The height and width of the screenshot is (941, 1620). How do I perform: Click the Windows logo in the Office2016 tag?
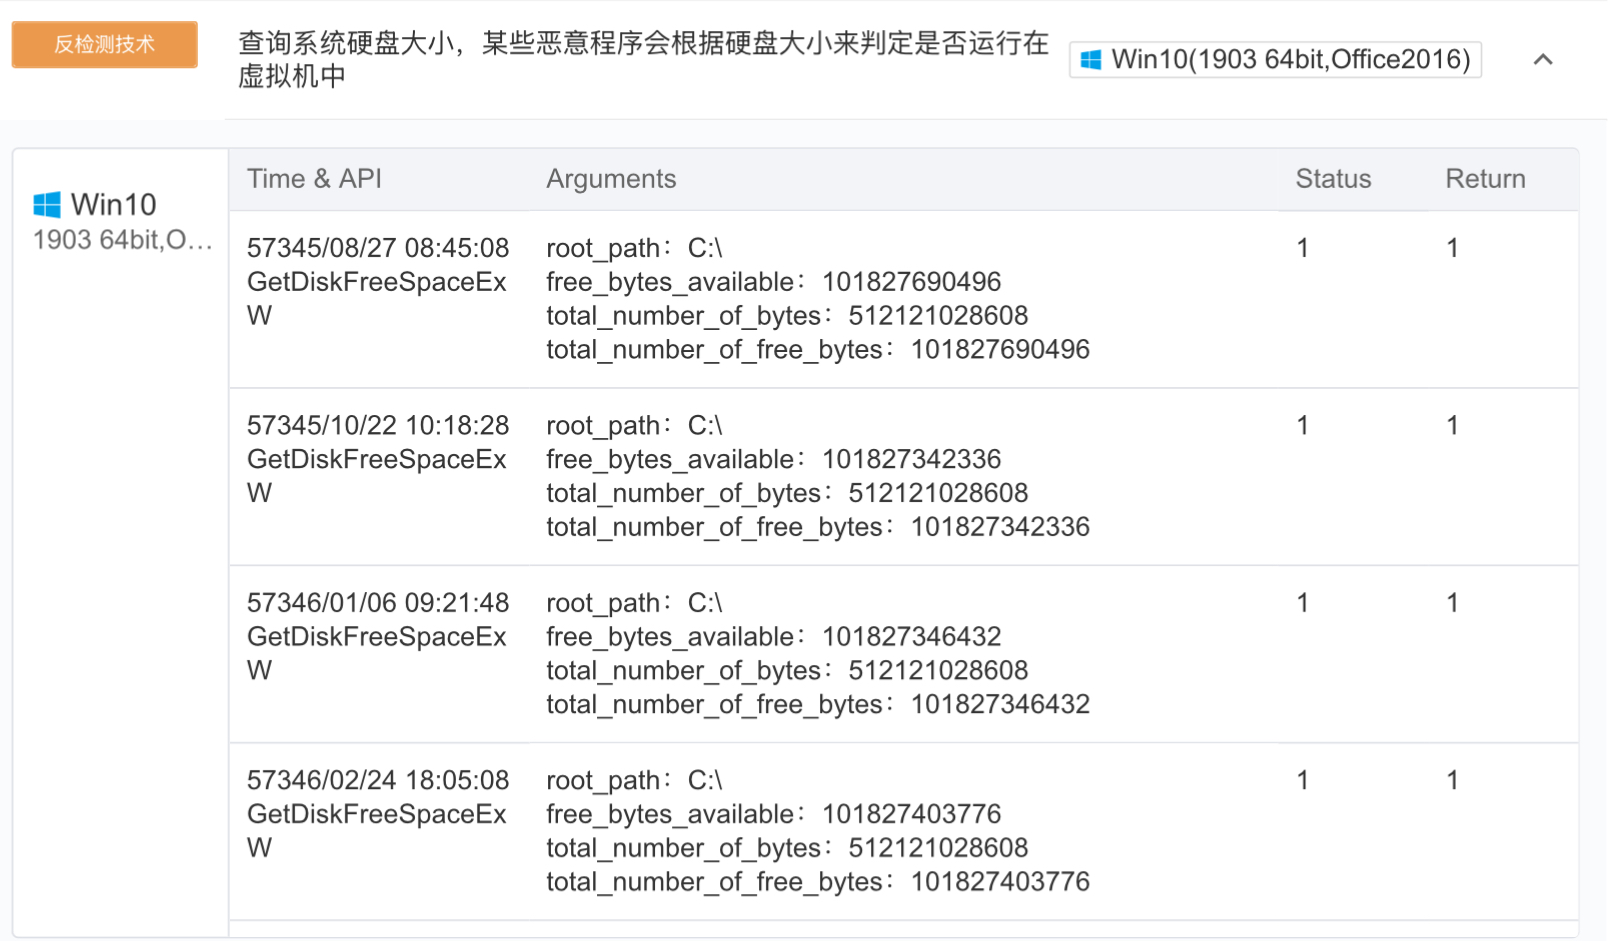click(x=1091, y=60)
